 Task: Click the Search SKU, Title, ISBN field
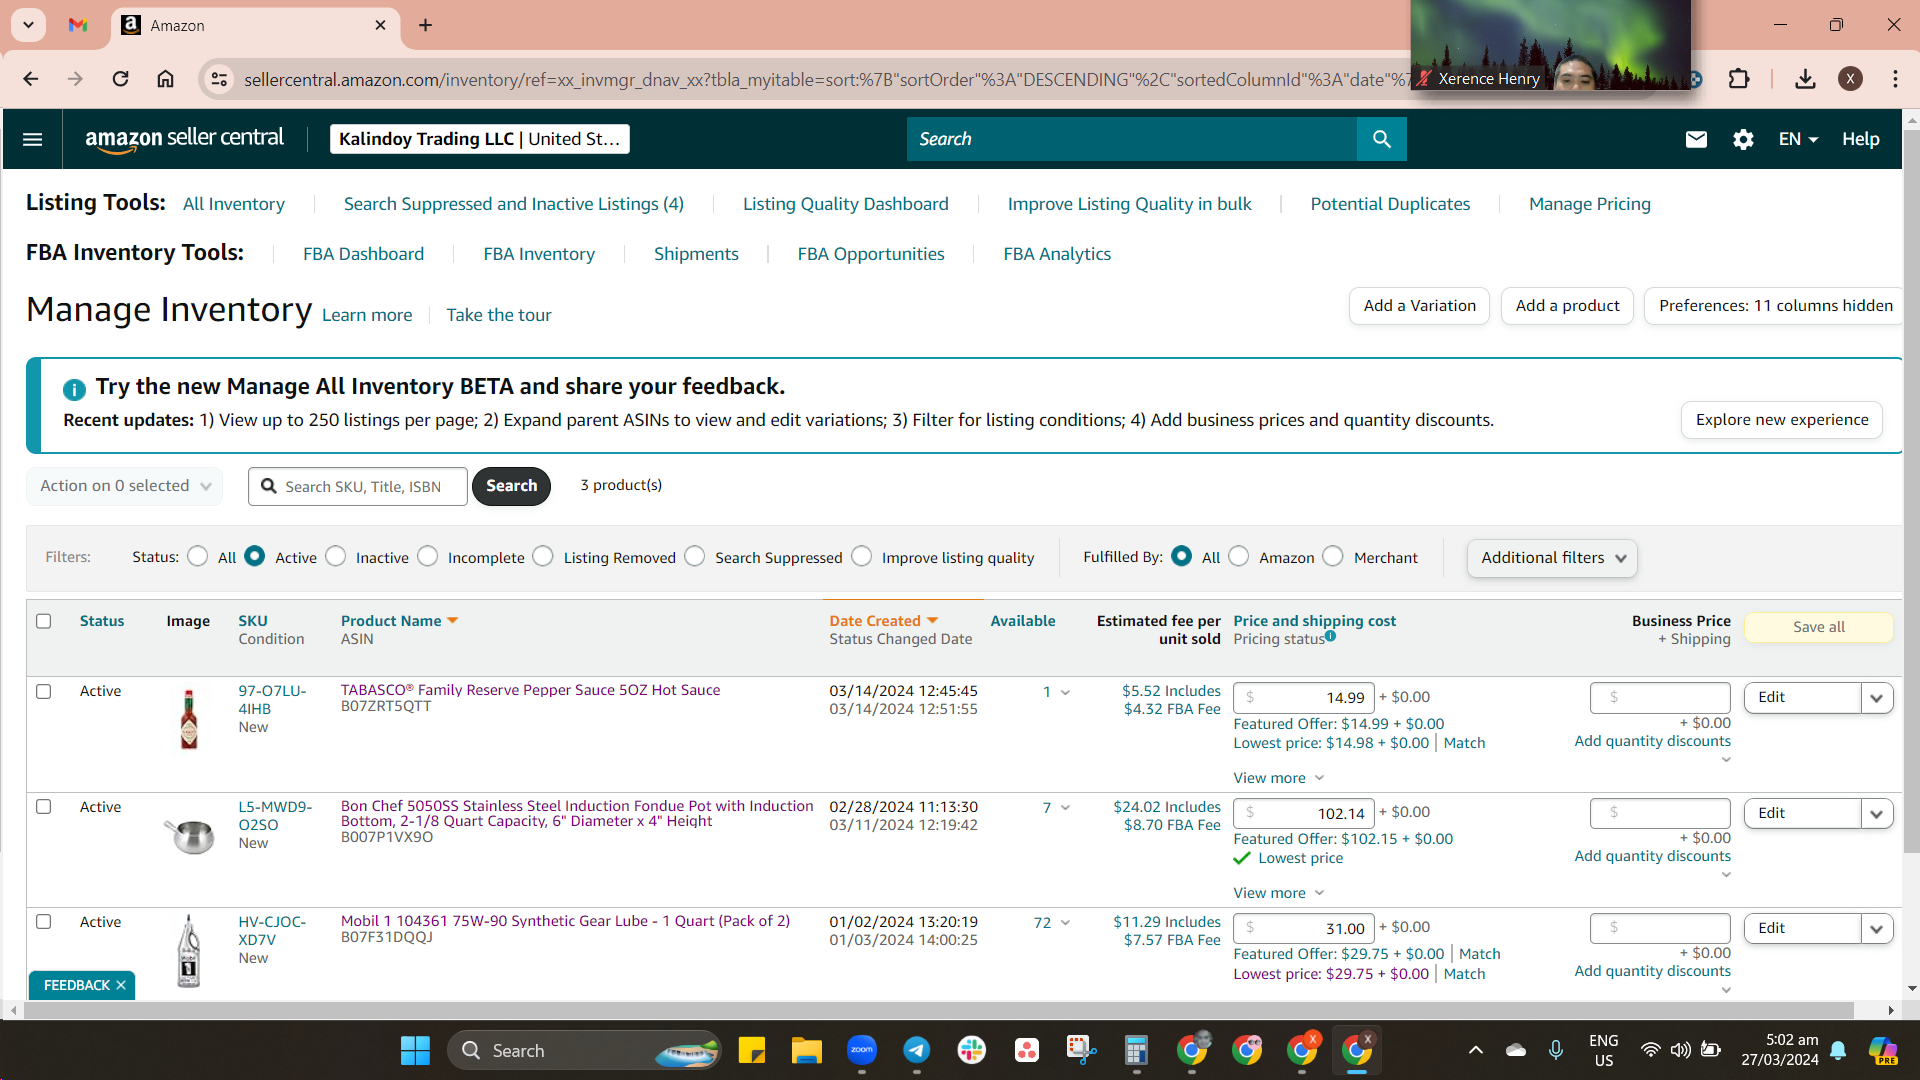coord(358,487)
